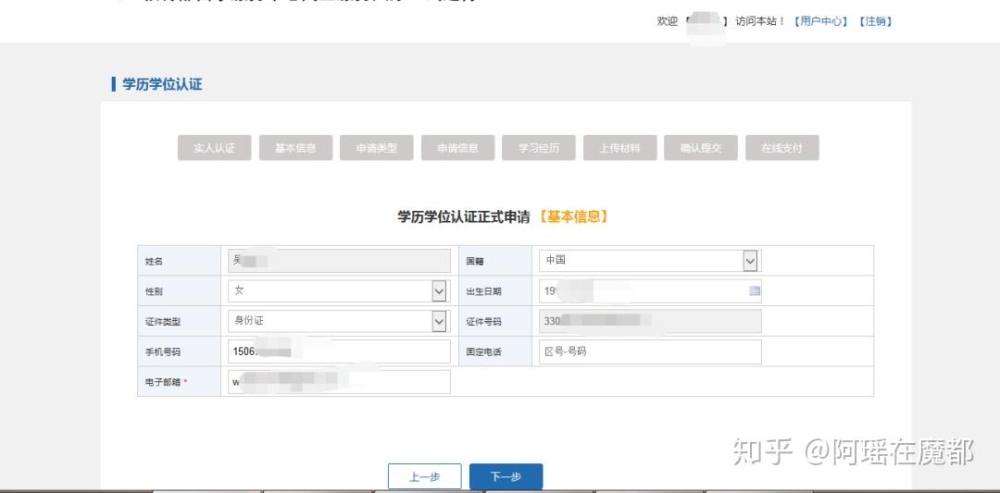Viewport: 1000px width, 493px height.
Task: Click the 证件号码 ID number field
Action: tap(650, 321)
